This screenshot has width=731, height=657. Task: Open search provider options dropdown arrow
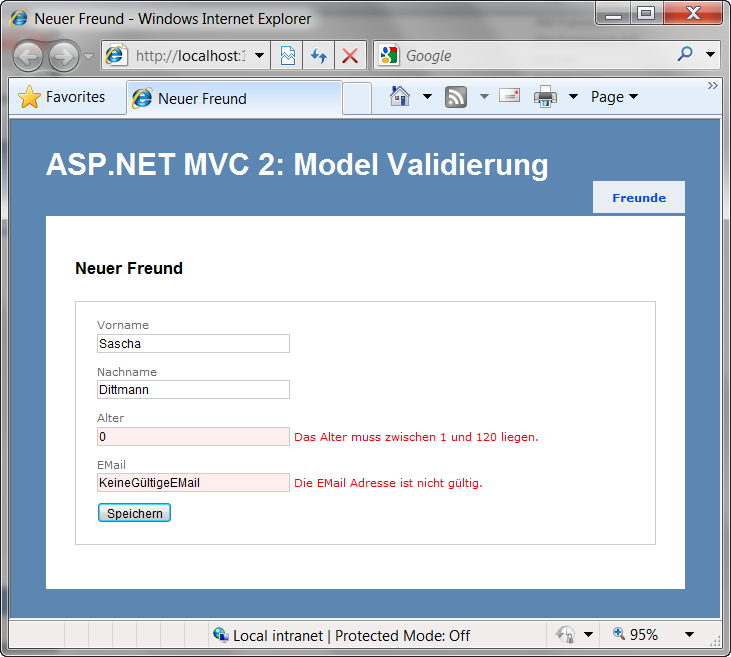point(710,55)
